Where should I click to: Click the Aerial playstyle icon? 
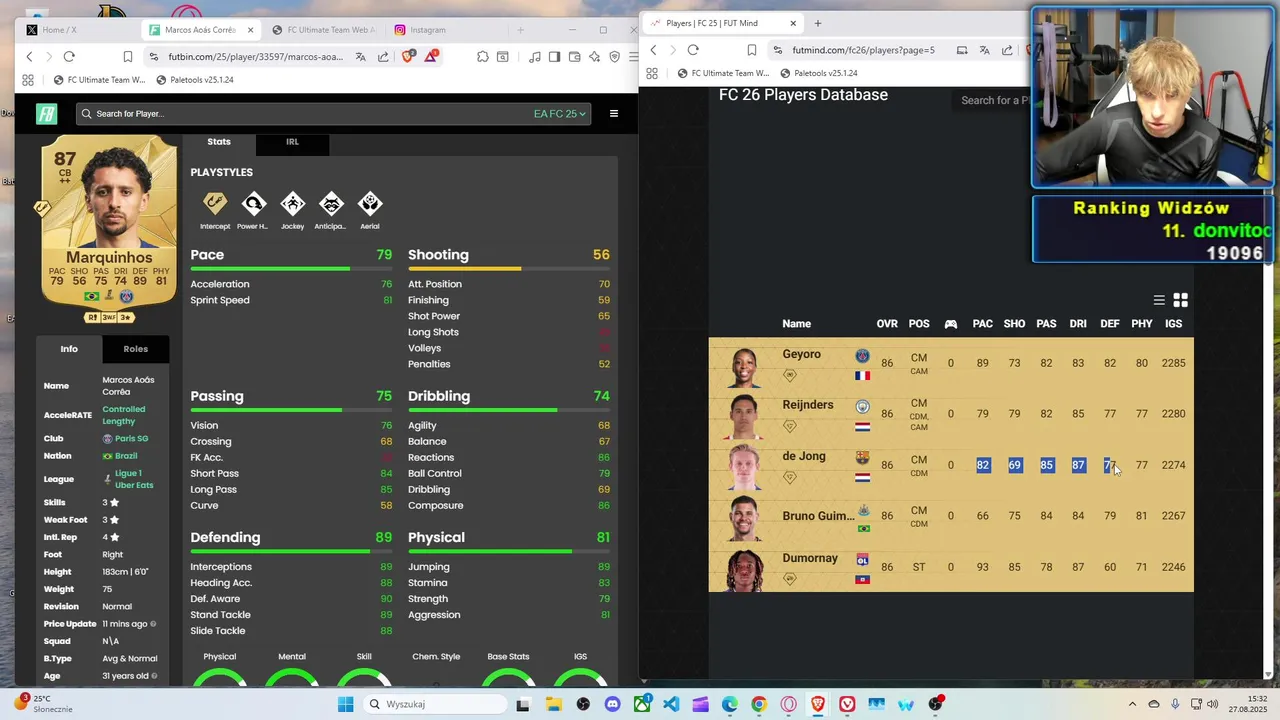tap(370, 204)
